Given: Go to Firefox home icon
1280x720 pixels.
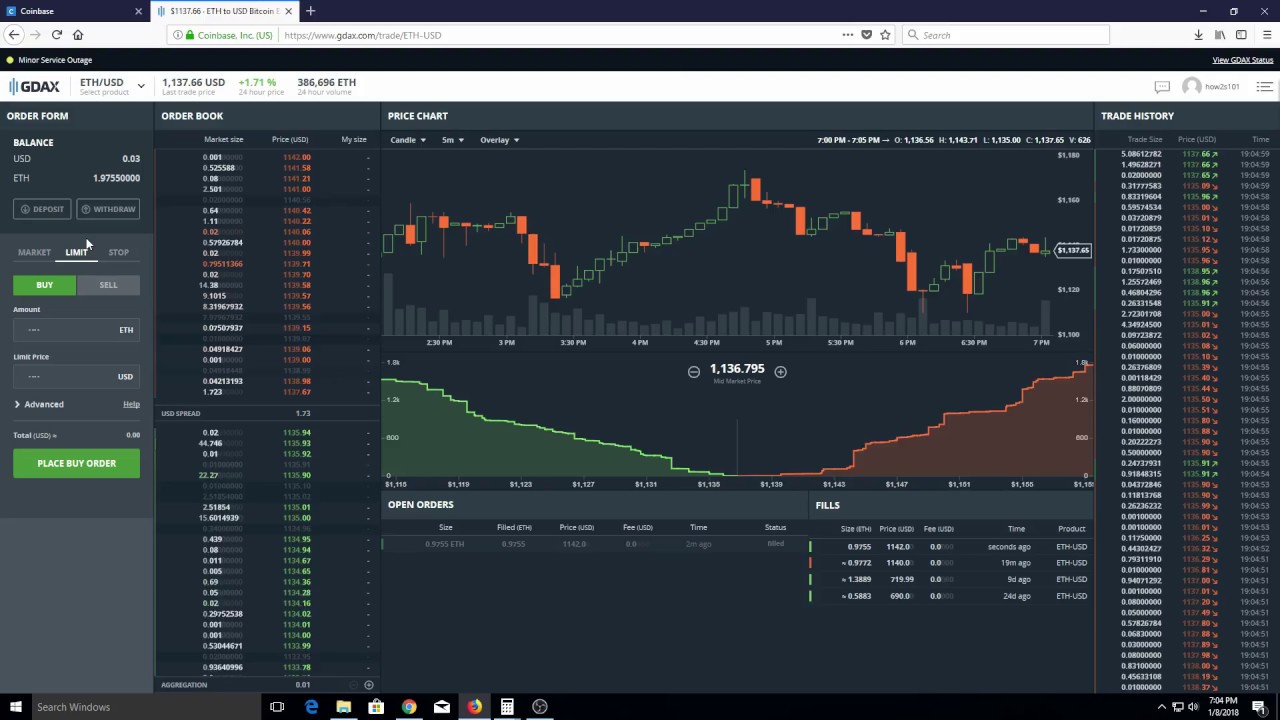Looking at the screenshot, I should tap(78, 35).
